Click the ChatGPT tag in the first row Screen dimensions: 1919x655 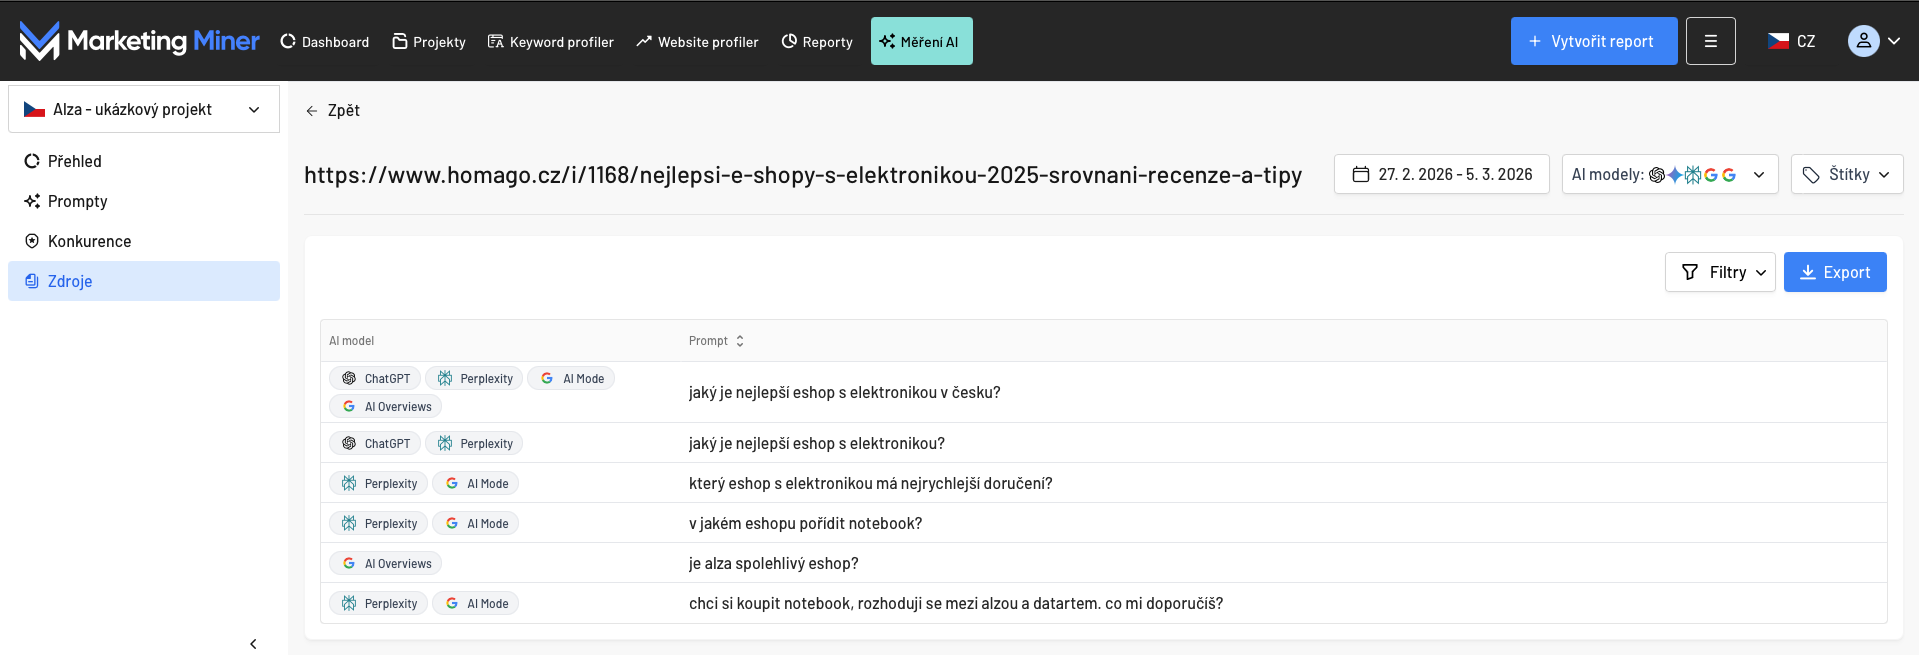375,379
